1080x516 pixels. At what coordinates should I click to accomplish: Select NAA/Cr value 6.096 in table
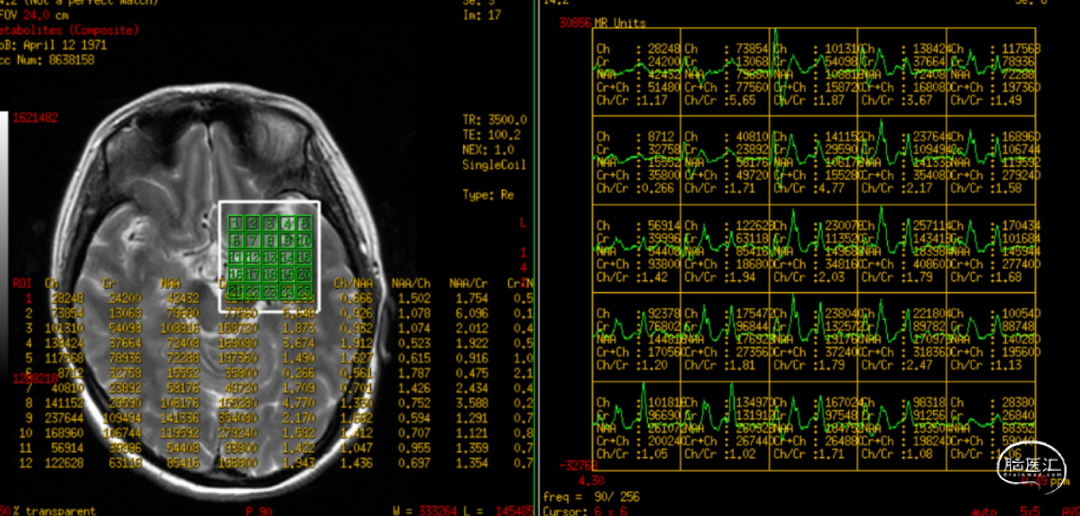(x=472, y=312)
